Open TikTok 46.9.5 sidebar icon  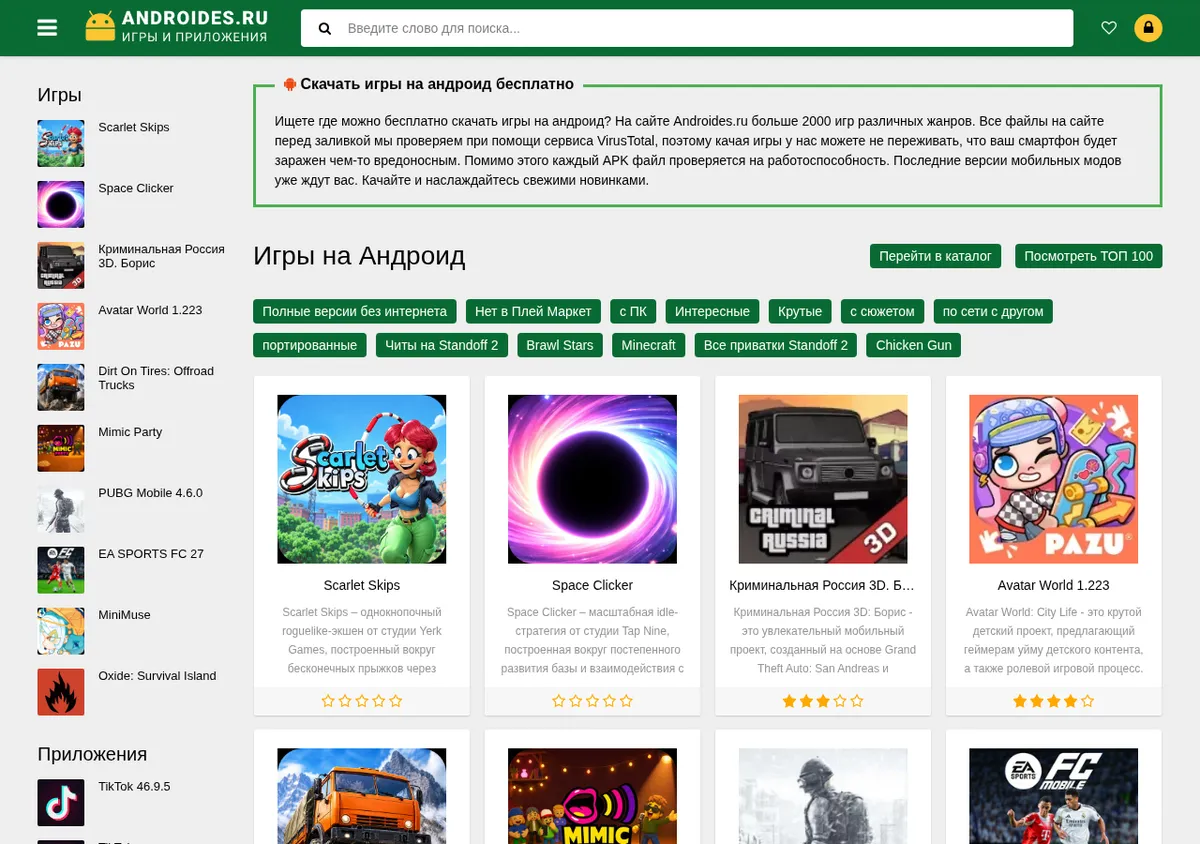point(61,802)
